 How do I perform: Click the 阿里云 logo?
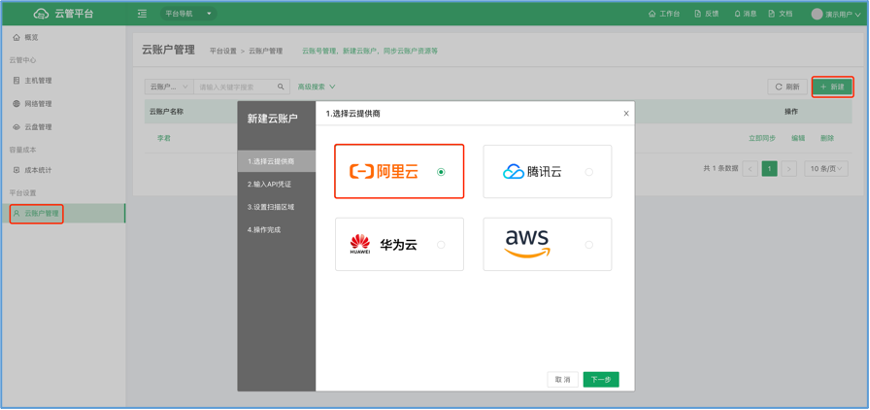383,172
